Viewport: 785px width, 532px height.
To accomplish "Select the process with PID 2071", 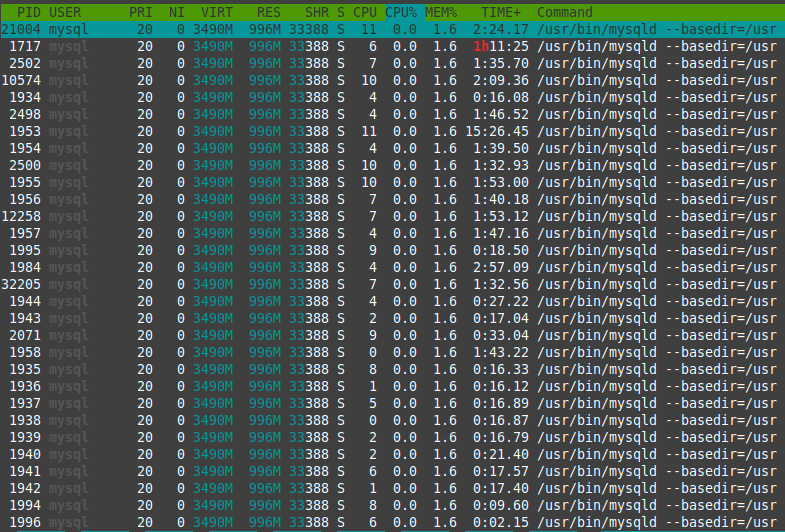I will click(26, 335).
